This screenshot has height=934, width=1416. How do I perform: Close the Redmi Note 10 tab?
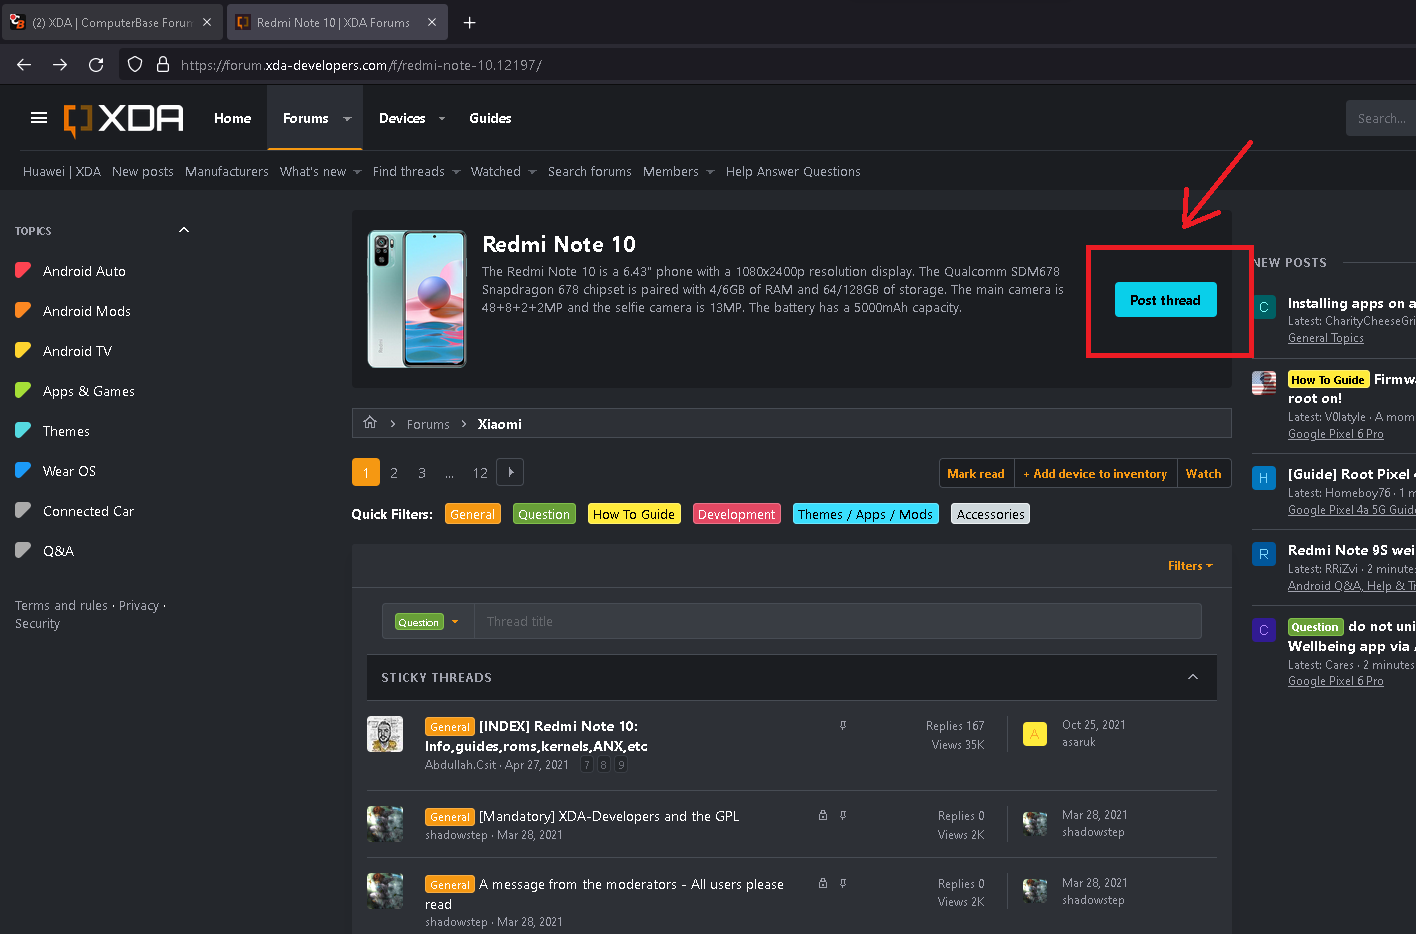click(432, 22)
